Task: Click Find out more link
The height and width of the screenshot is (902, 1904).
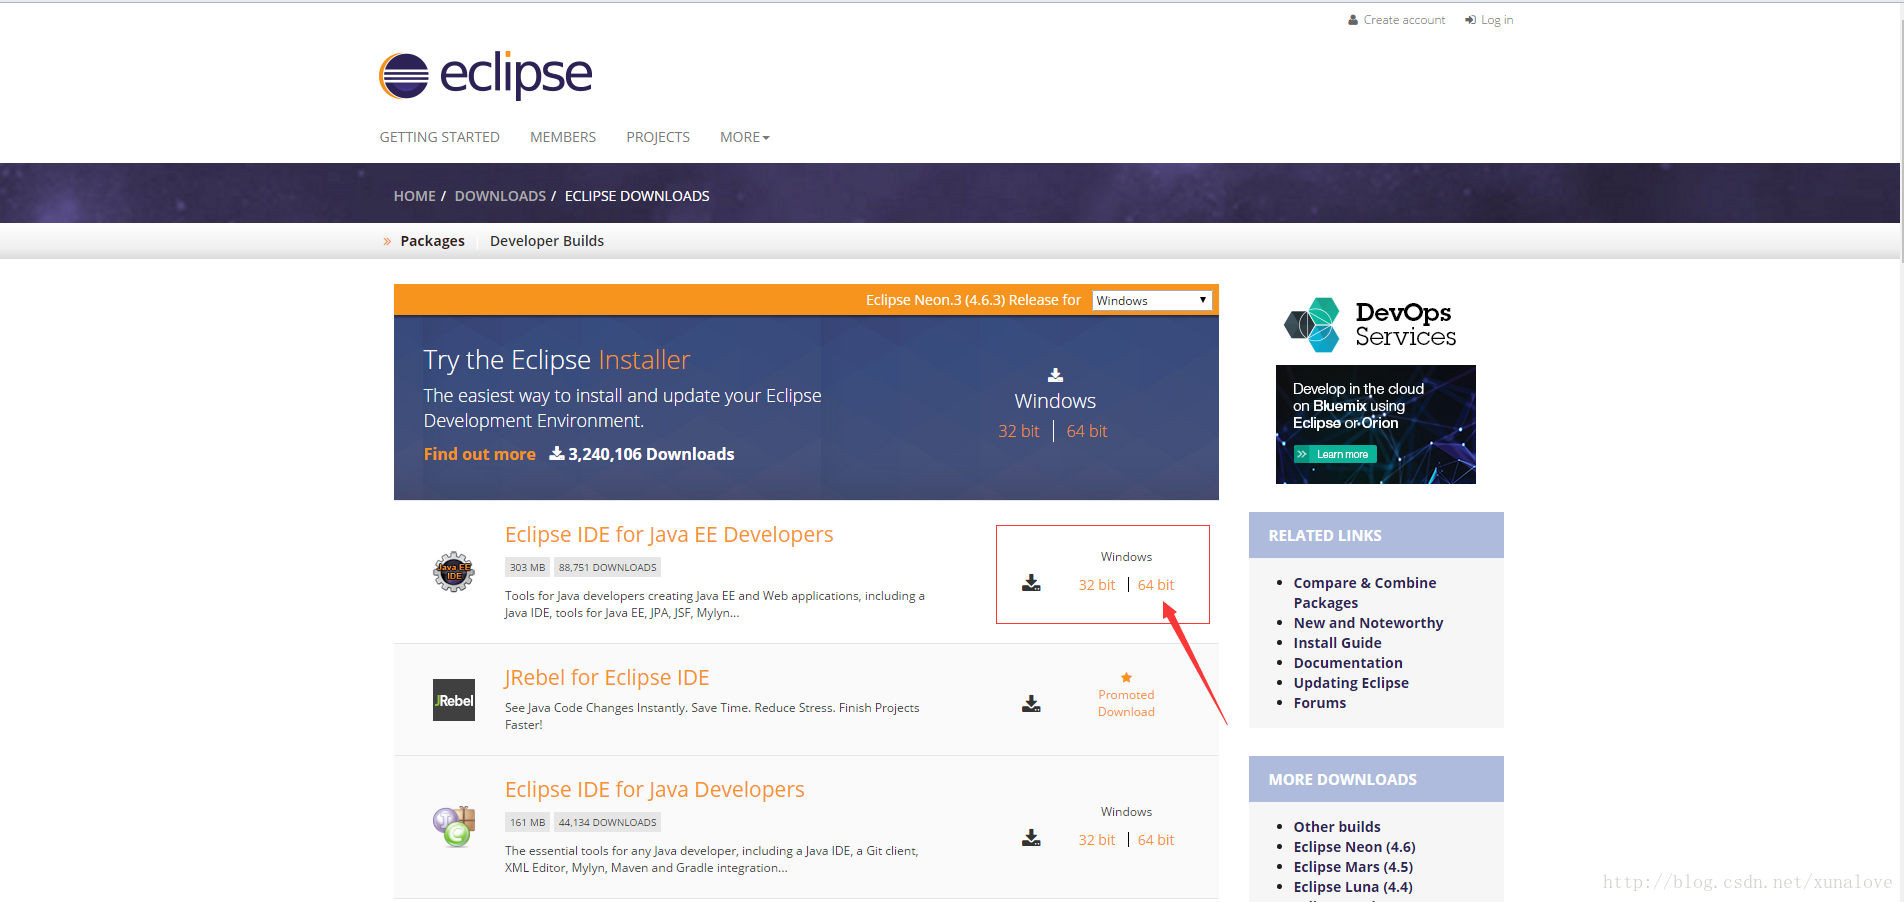Action: pos(480,454)
